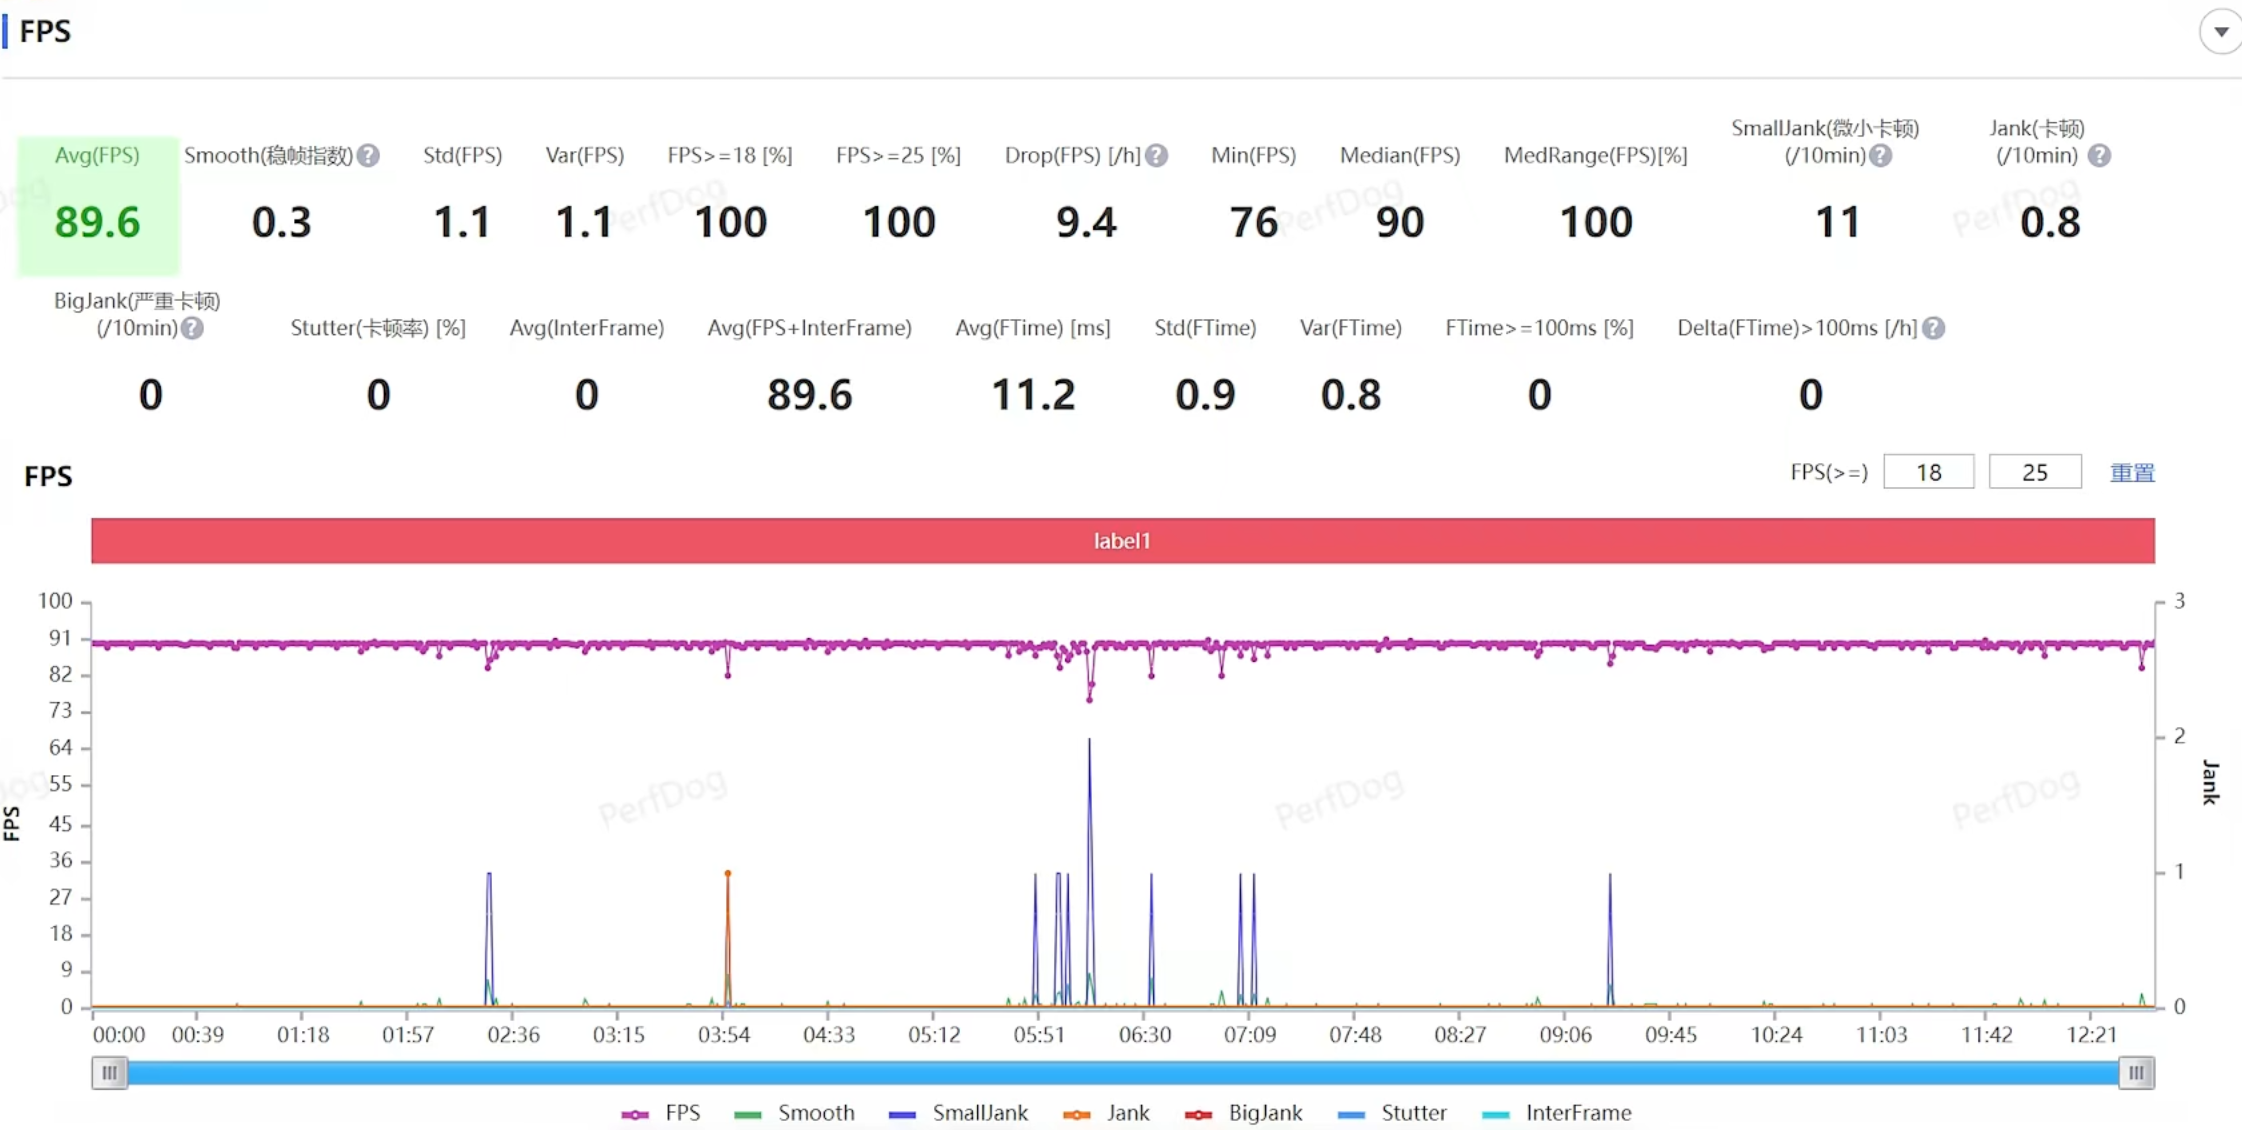Screen dimensions: 2242x1130
Task: Click the FPS threshold field showing 25
Action: 2034,472
